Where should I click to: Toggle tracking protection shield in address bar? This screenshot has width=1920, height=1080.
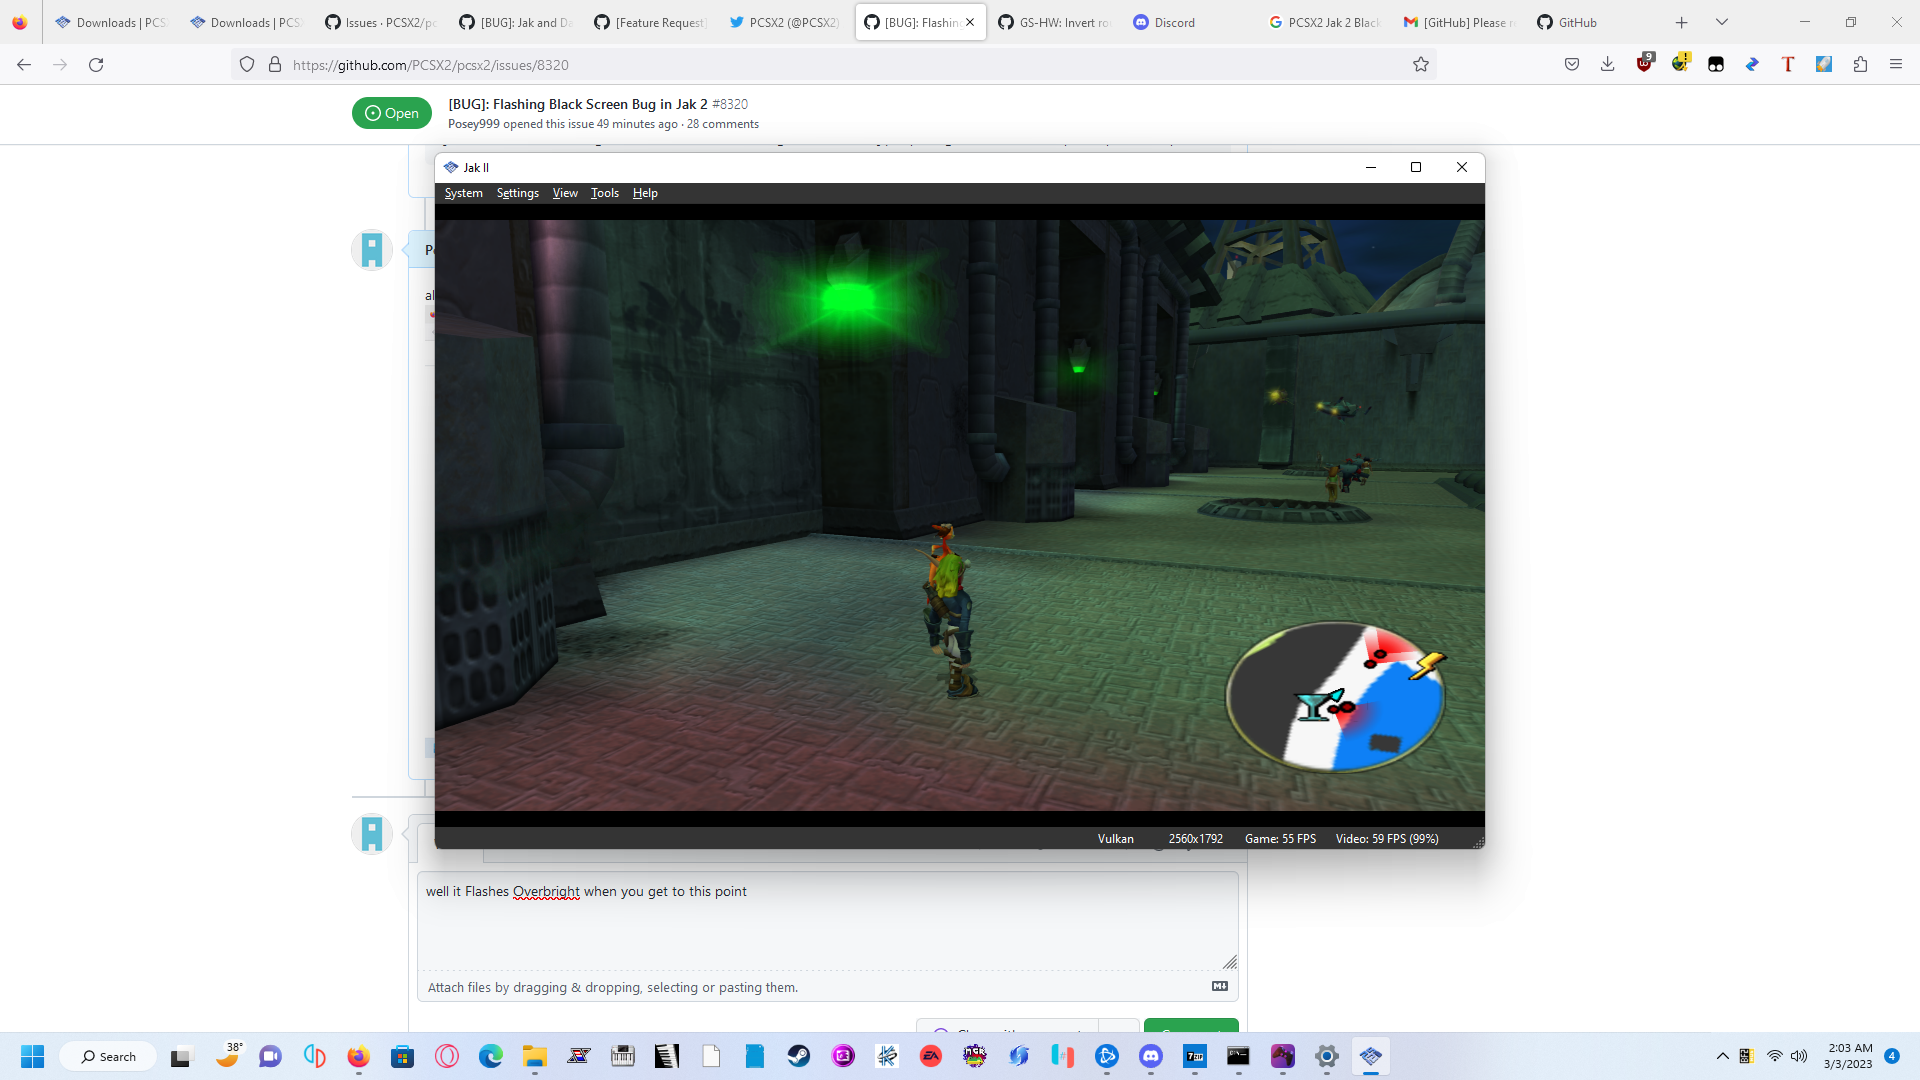tap(246, 64)
